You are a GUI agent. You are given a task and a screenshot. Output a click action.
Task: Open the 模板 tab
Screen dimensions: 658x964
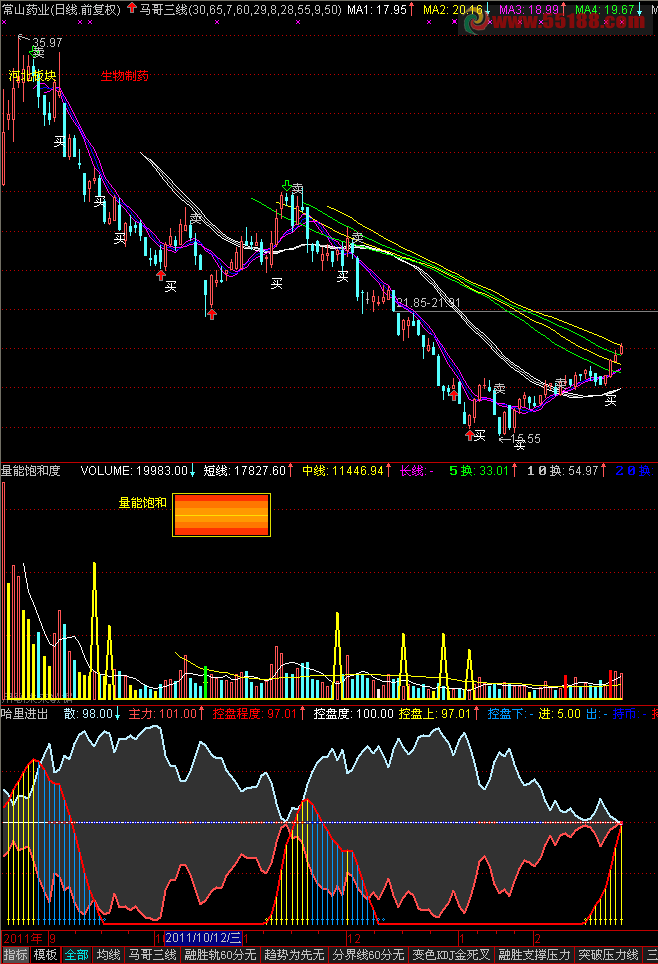tap(46, 955)
